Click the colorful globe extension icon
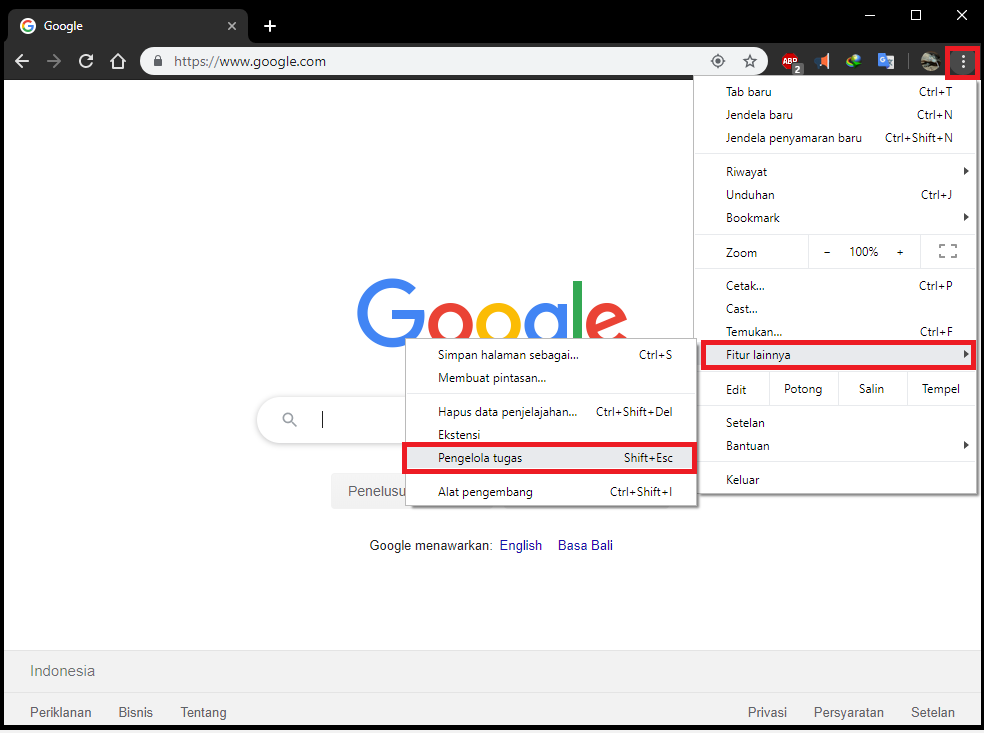Screen dimensions: 984x733 [853, 61]
